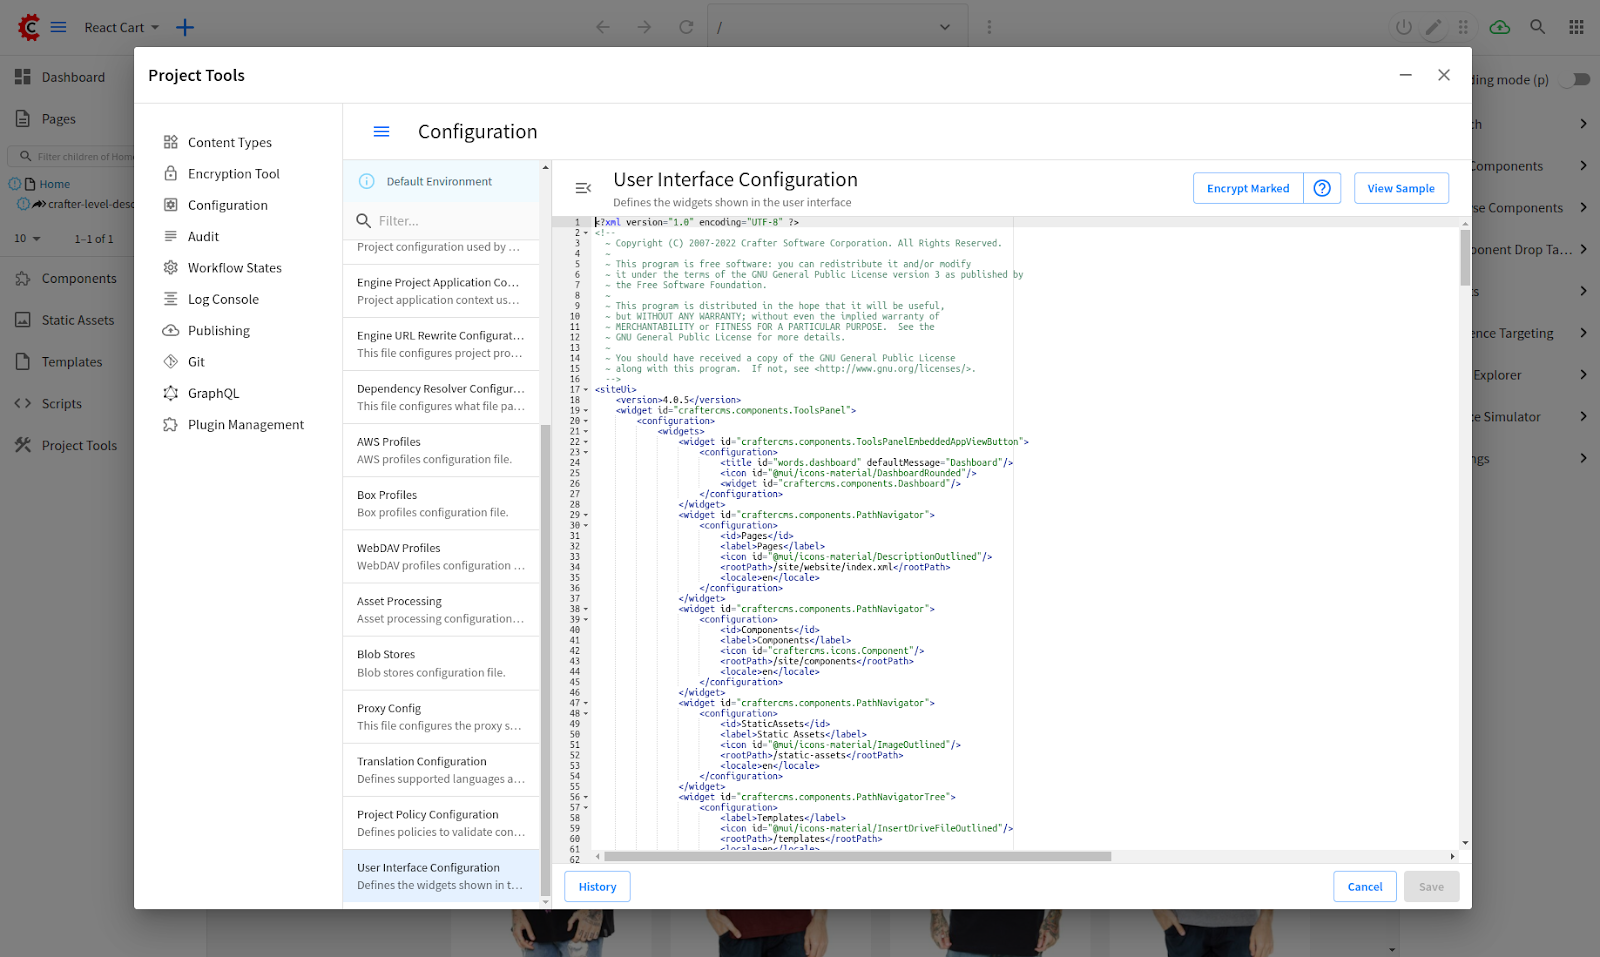Open GraphQL from the tools list

tap(213, 393)
